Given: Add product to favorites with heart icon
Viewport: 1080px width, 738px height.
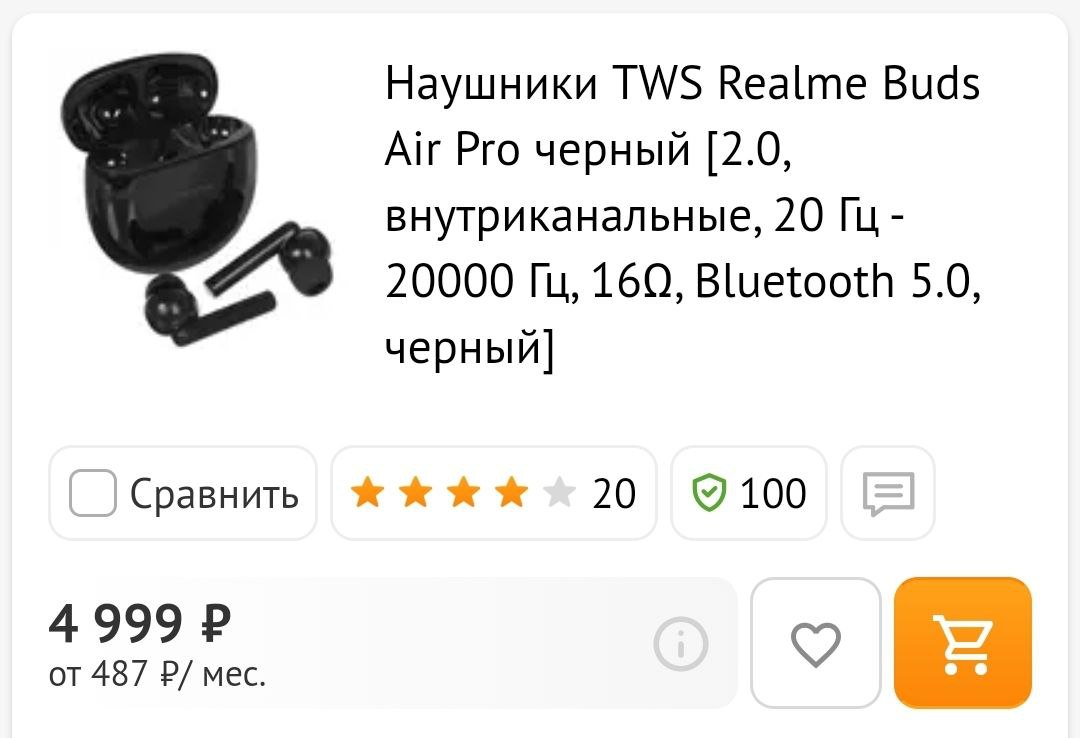Looking at the screenshot, I should point(816,643).
